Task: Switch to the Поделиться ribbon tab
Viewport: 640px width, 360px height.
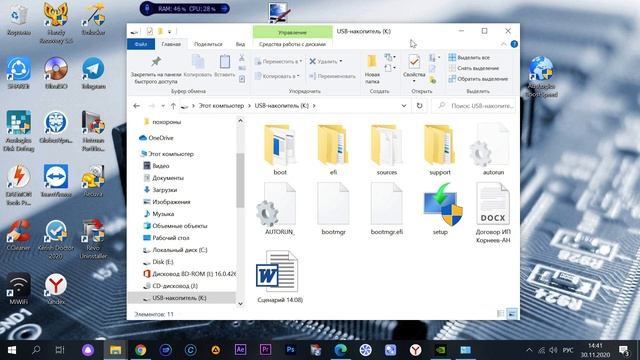Action: (x=208, y=44)
